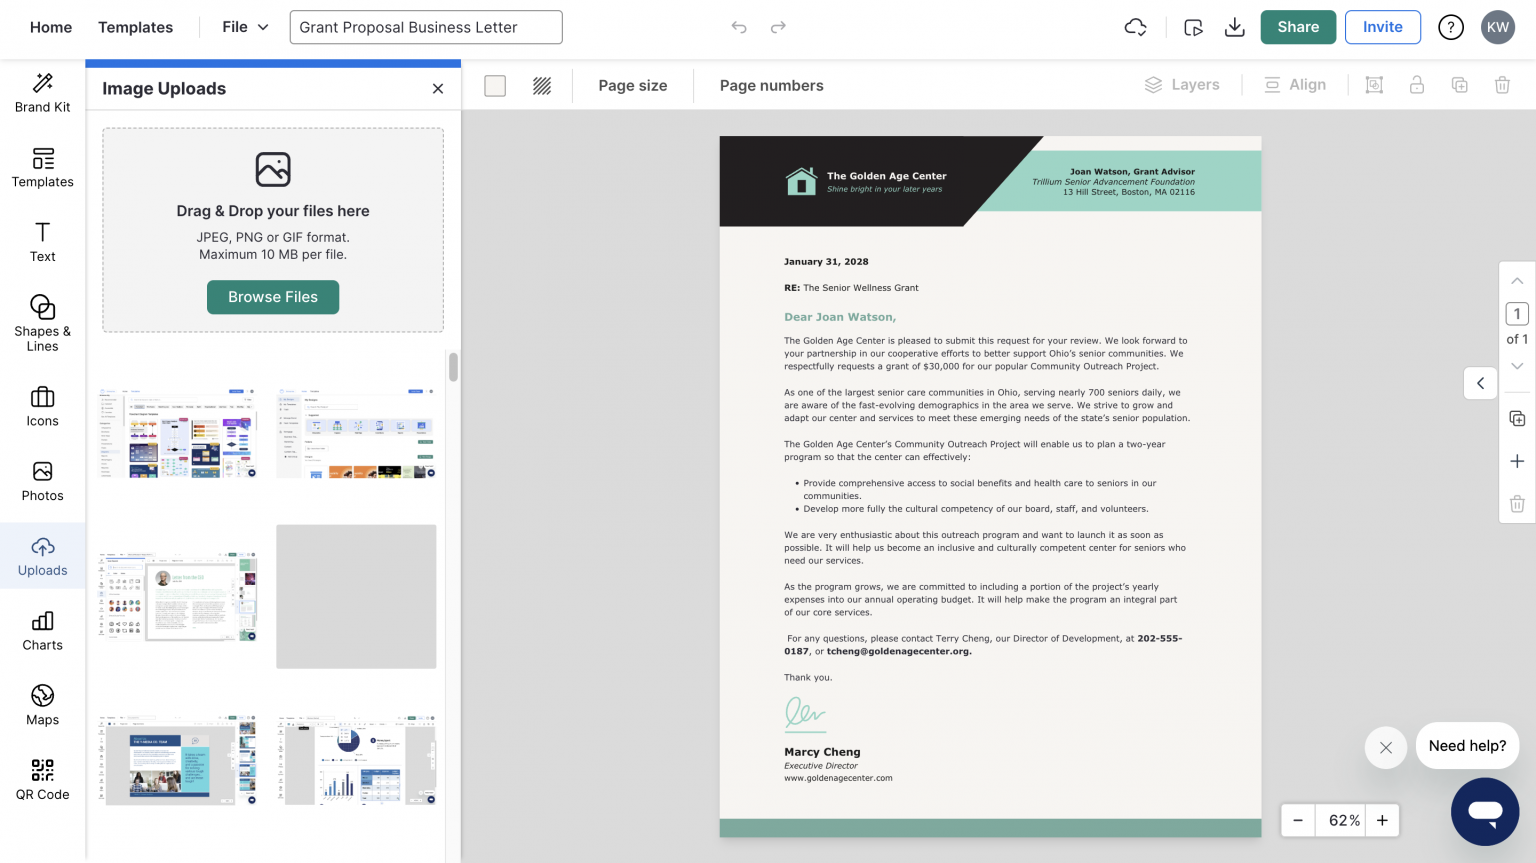Edit the document title field
The height and width of the screenshot is (863, 1536).
point(425,27)
